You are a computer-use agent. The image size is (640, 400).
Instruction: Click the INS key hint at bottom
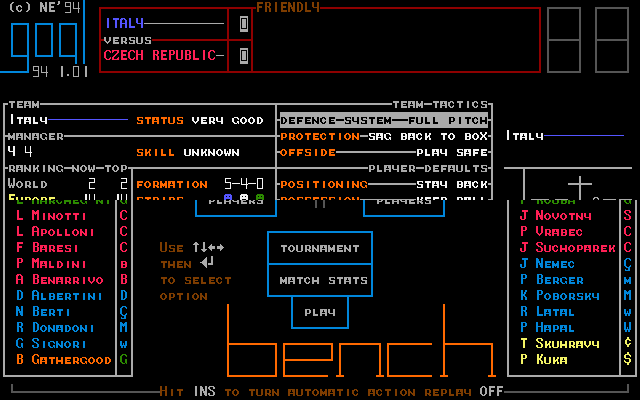point(204,391)
